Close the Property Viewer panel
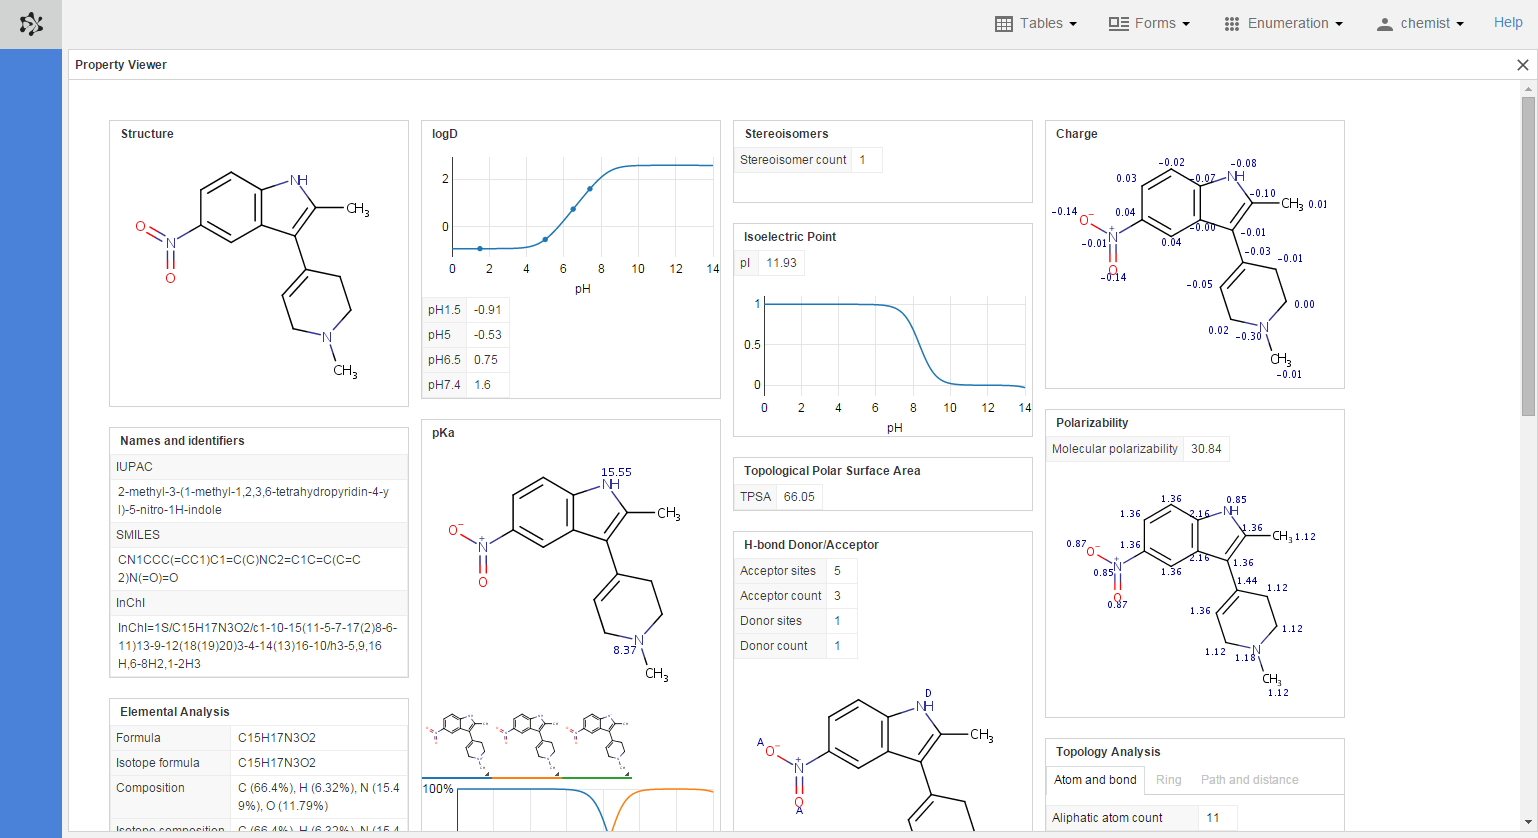 click(x=1523, y=65)
